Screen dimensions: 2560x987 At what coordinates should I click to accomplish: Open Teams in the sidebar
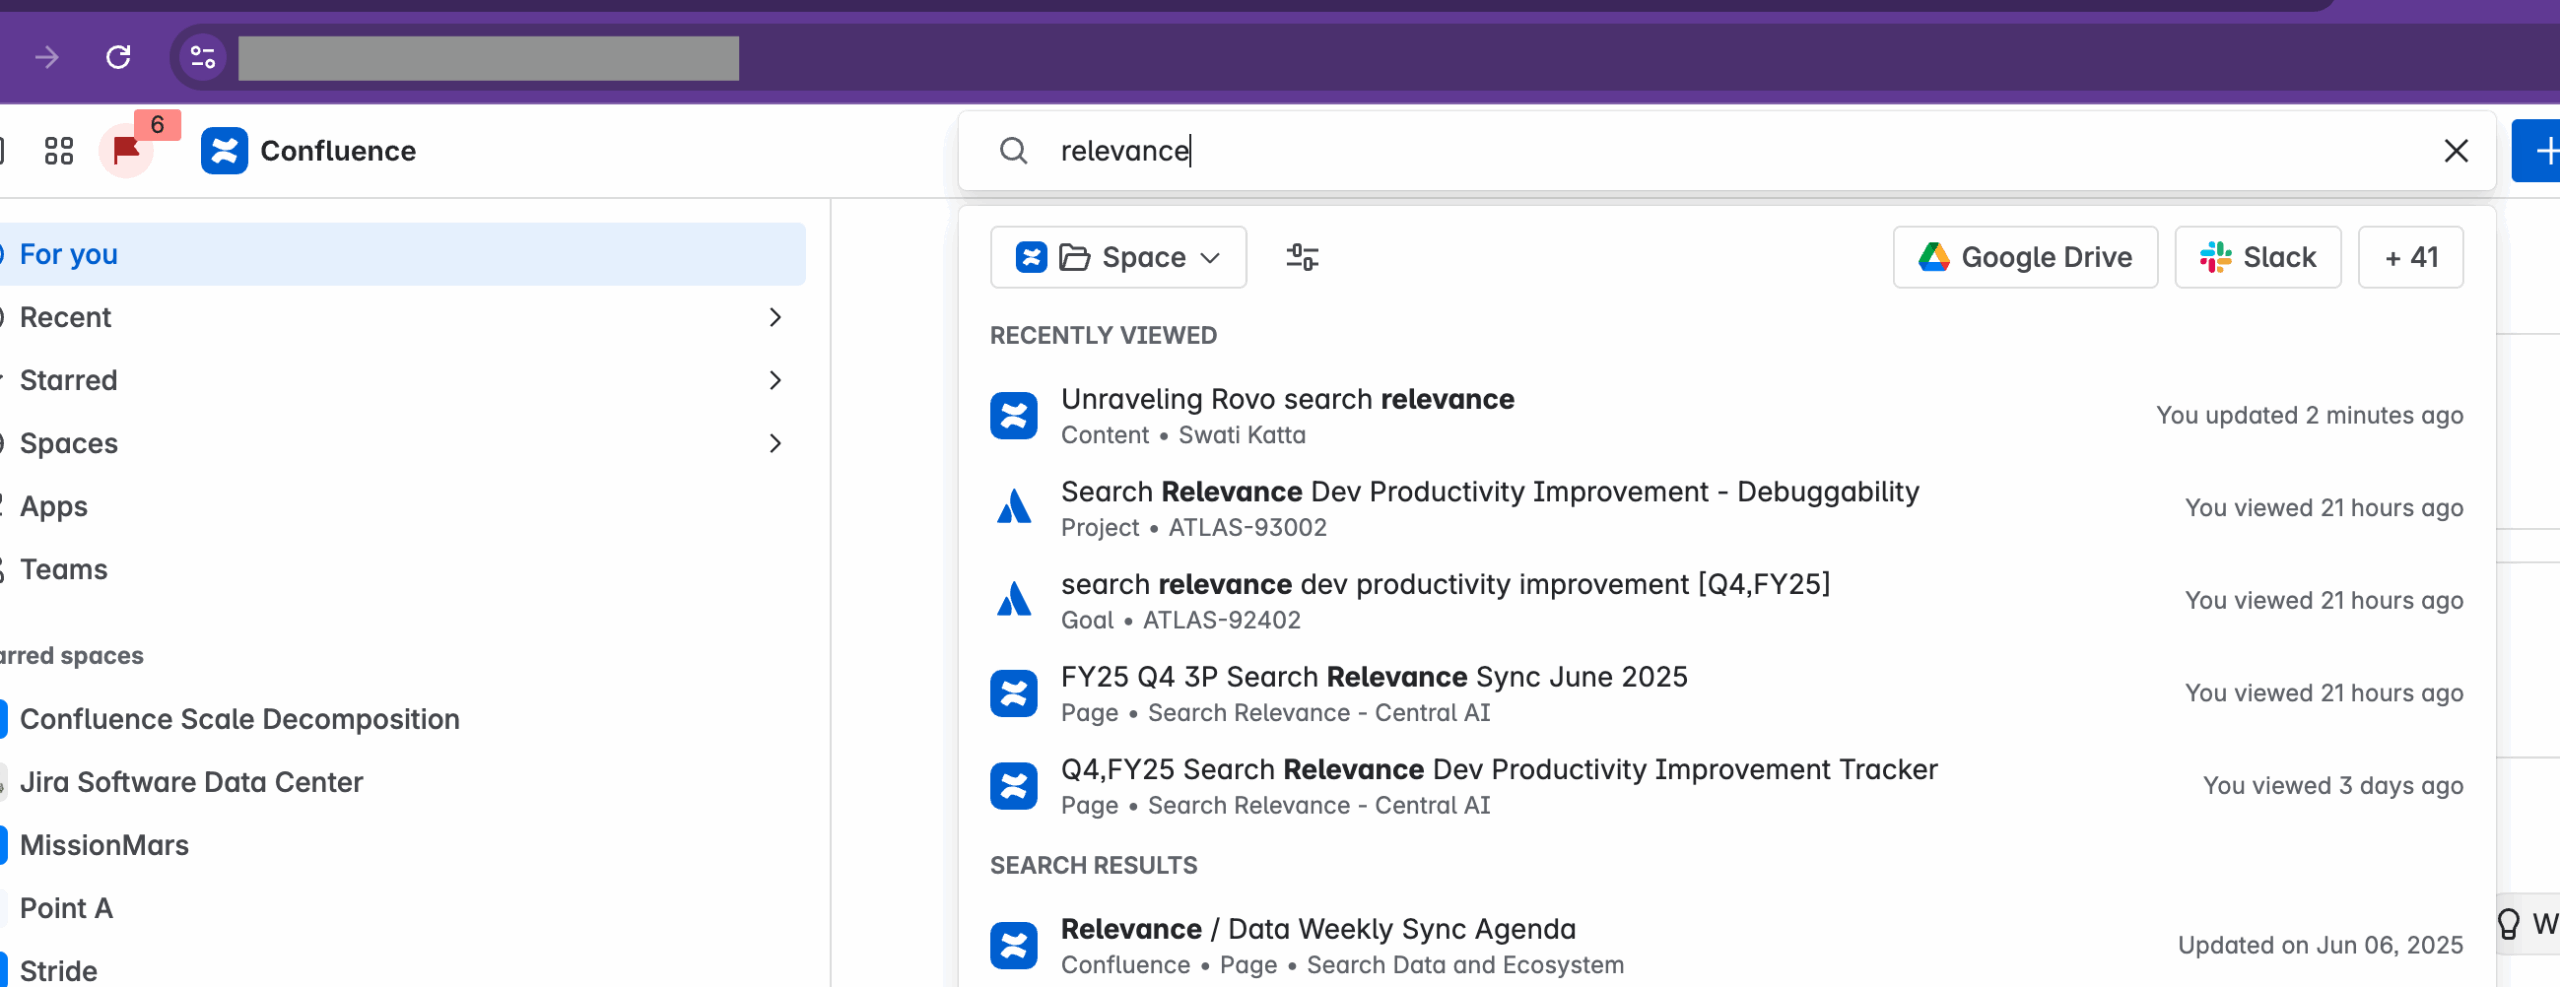(x=63, y=569)
